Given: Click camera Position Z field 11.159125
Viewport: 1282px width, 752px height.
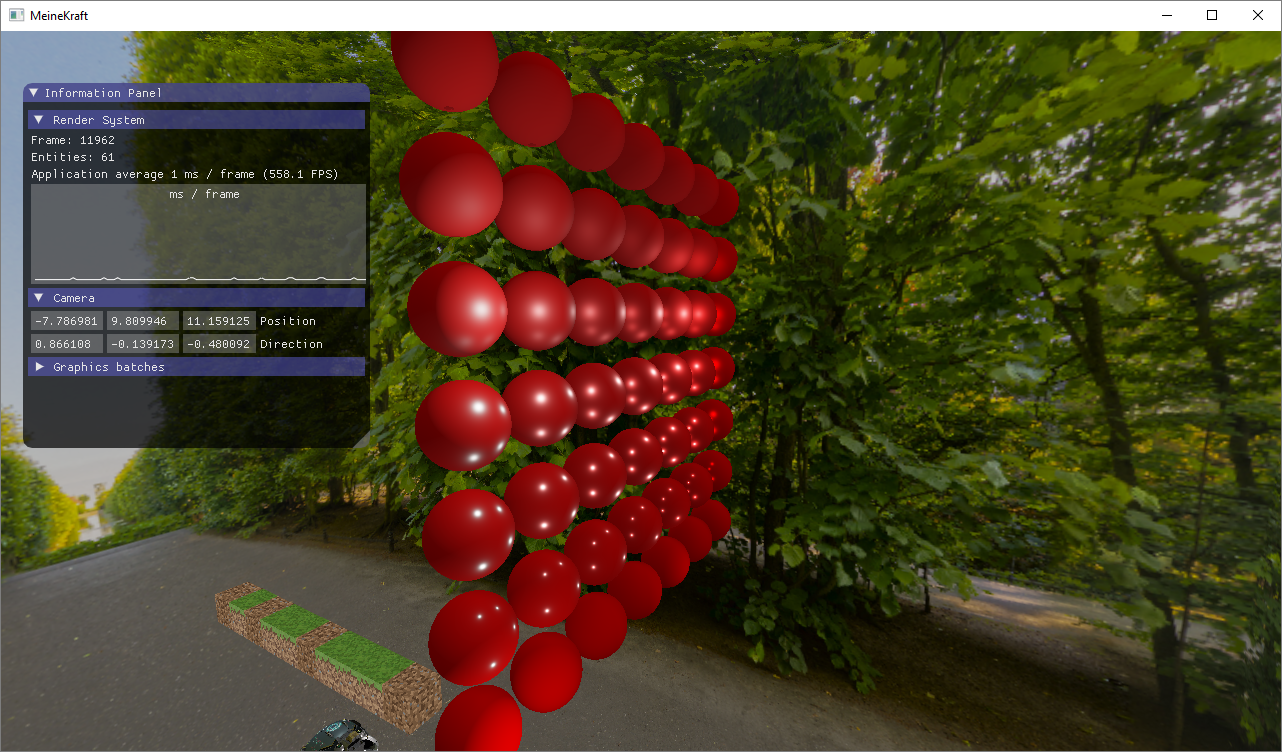Looking at the screenshot, I should click(x=219, y=321).
